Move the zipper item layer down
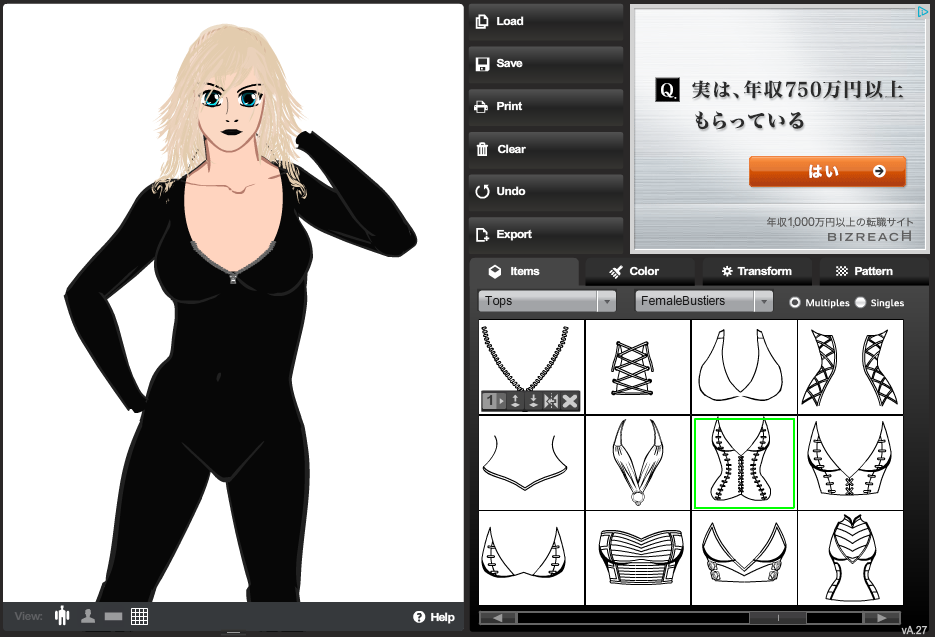This screenshot has width=936, height=637. coord(533,401)
